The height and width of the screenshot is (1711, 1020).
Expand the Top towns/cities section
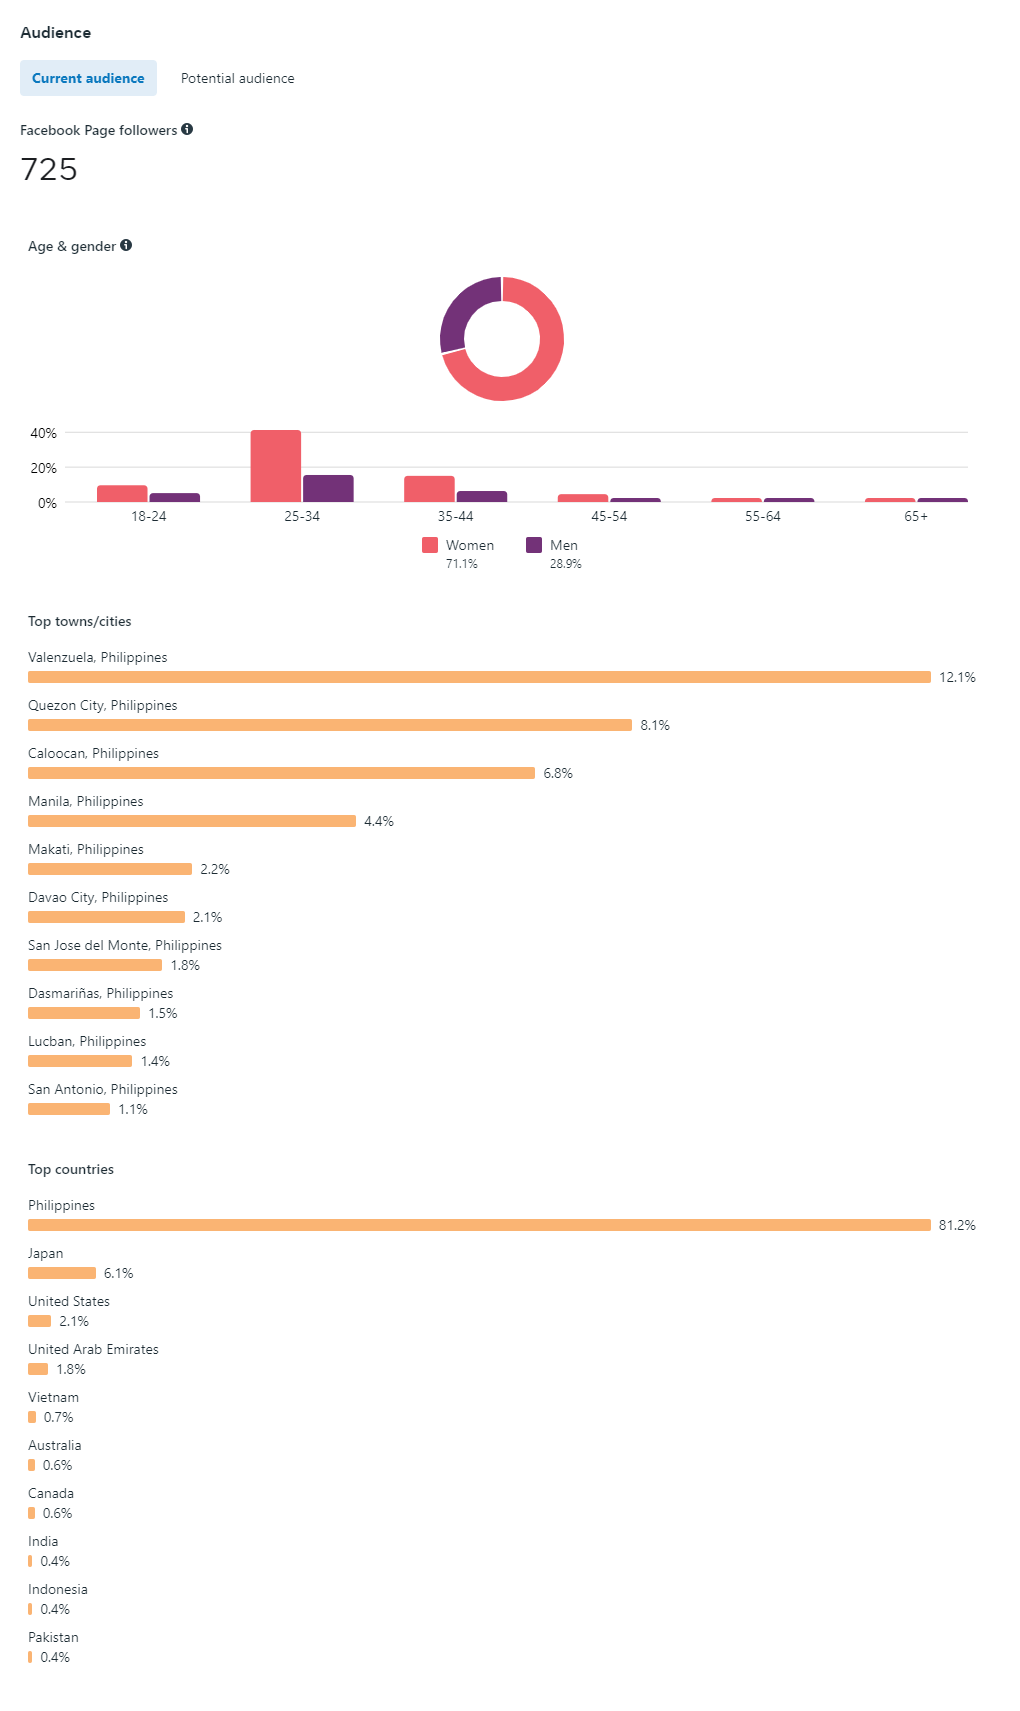80,621
